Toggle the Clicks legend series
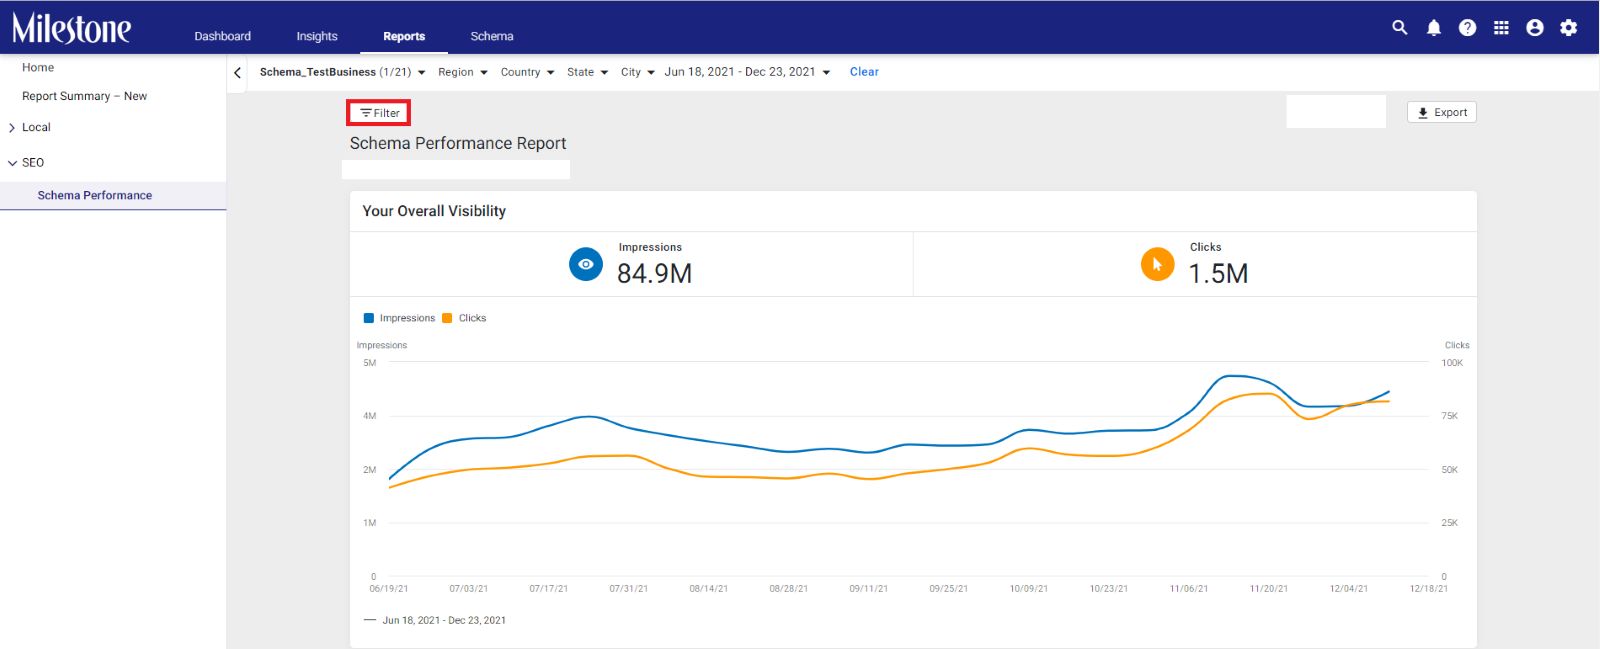The image size is (1600, 649). pos(464,318)
